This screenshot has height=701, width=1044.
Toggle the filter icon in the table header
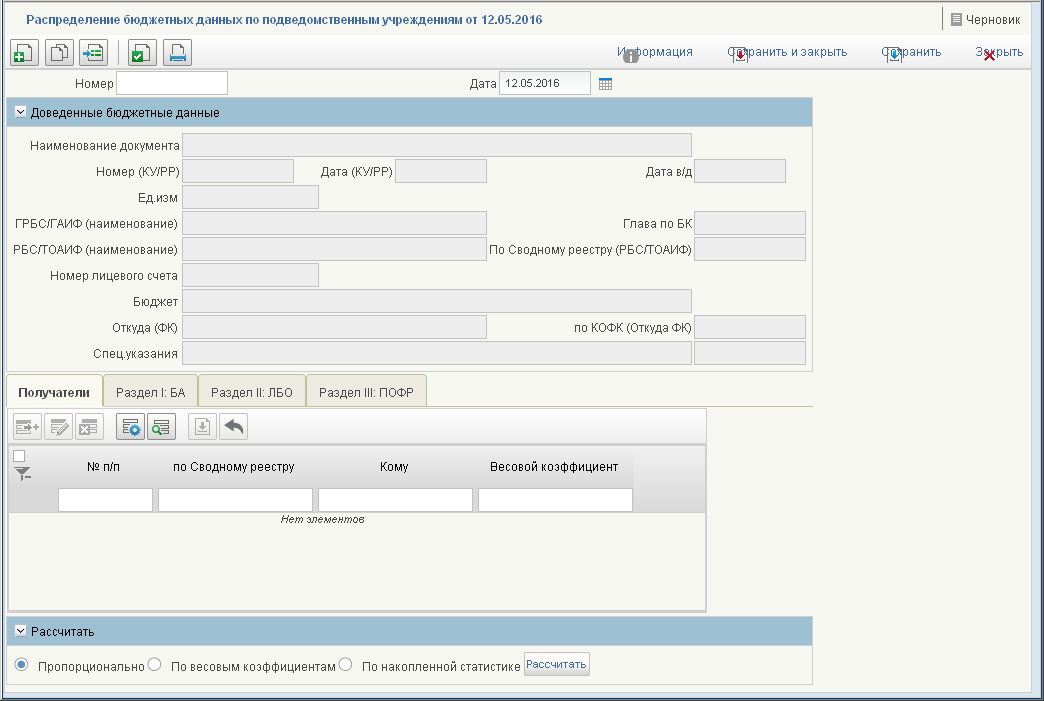pyautogui.click(x=23, y=474)
